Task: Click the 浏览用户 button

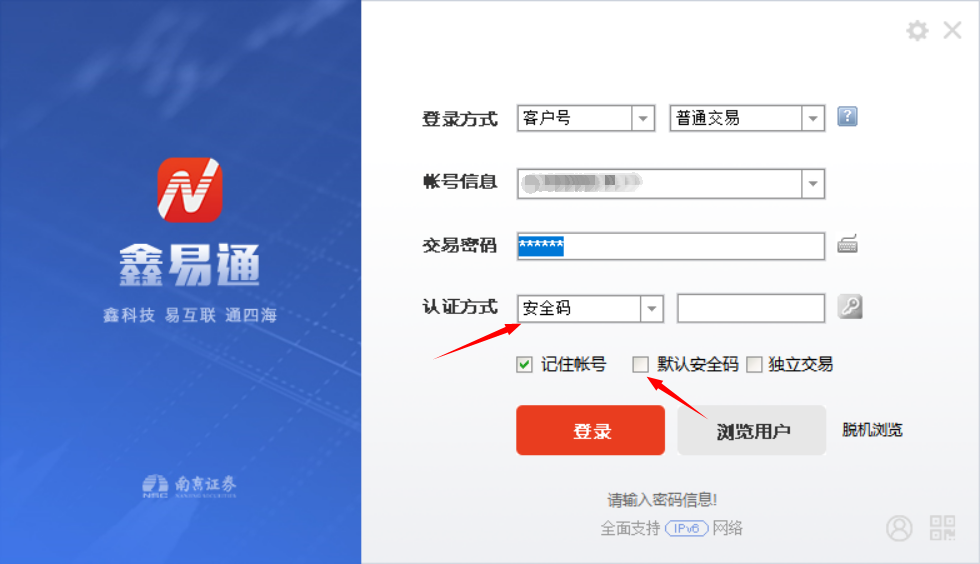Action: coord(752,430)
